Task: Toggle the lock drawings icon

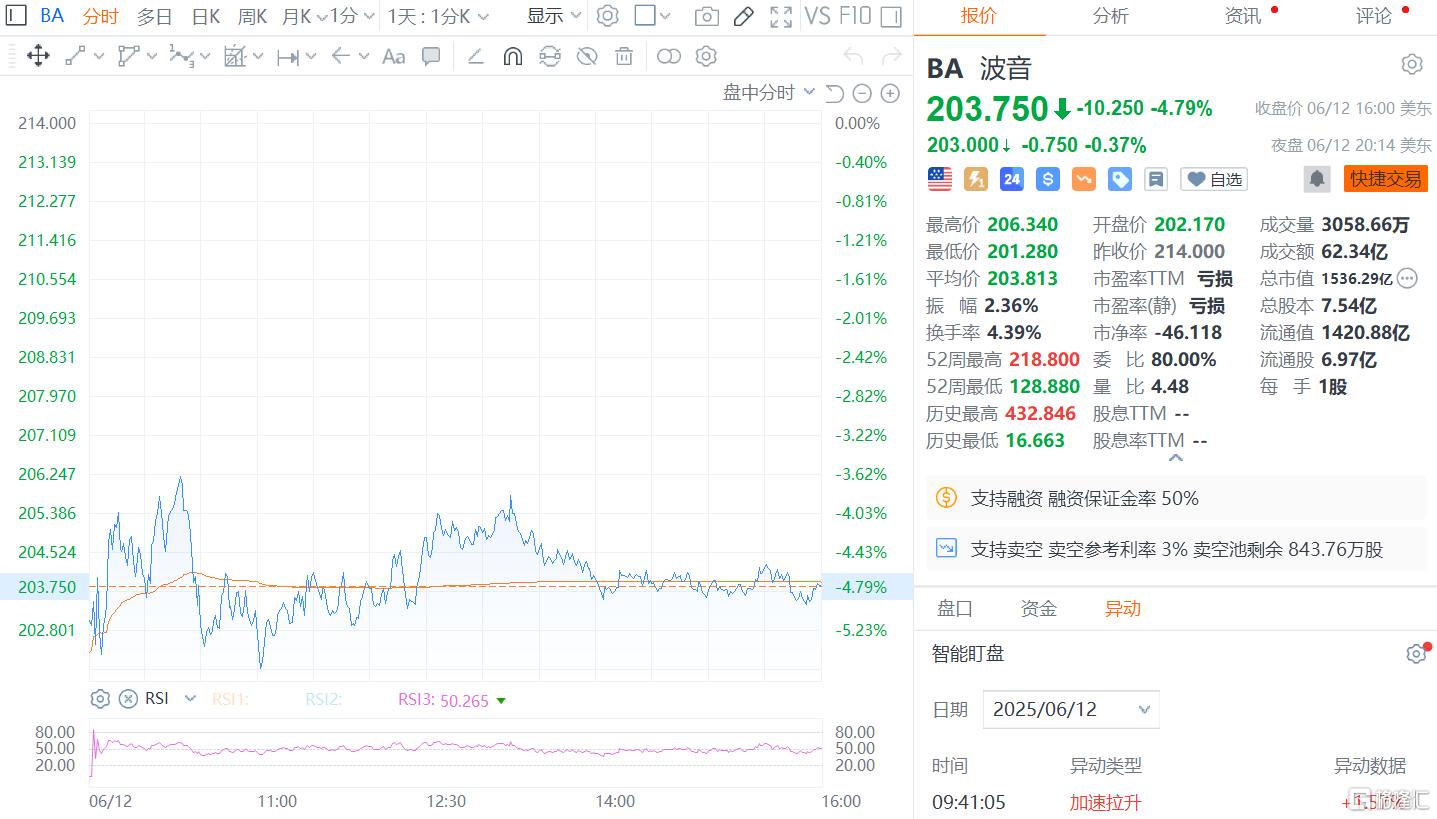Action: (550, 56)
